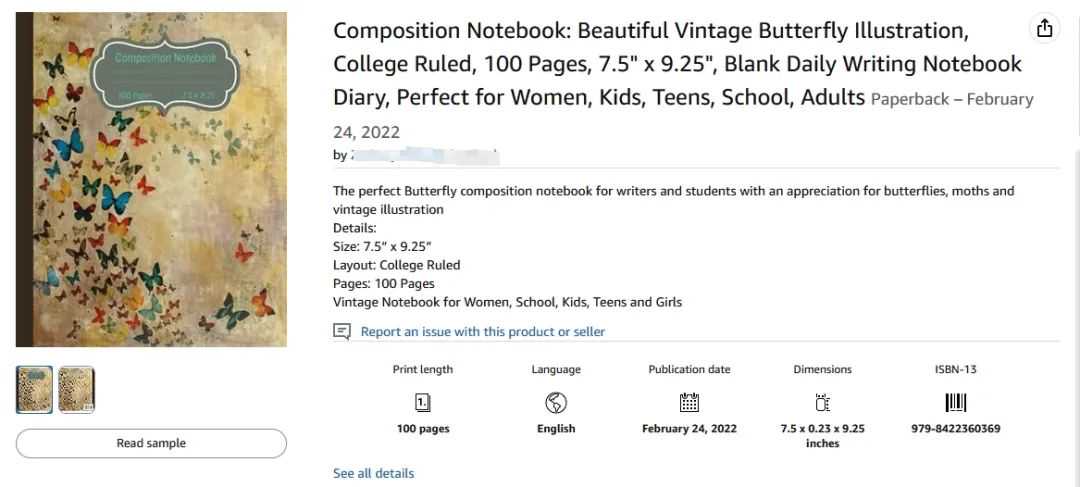Click the share icon at top right
Image resolution: width=1080 pixels, height=487 pixels.
click(1045, 29)
